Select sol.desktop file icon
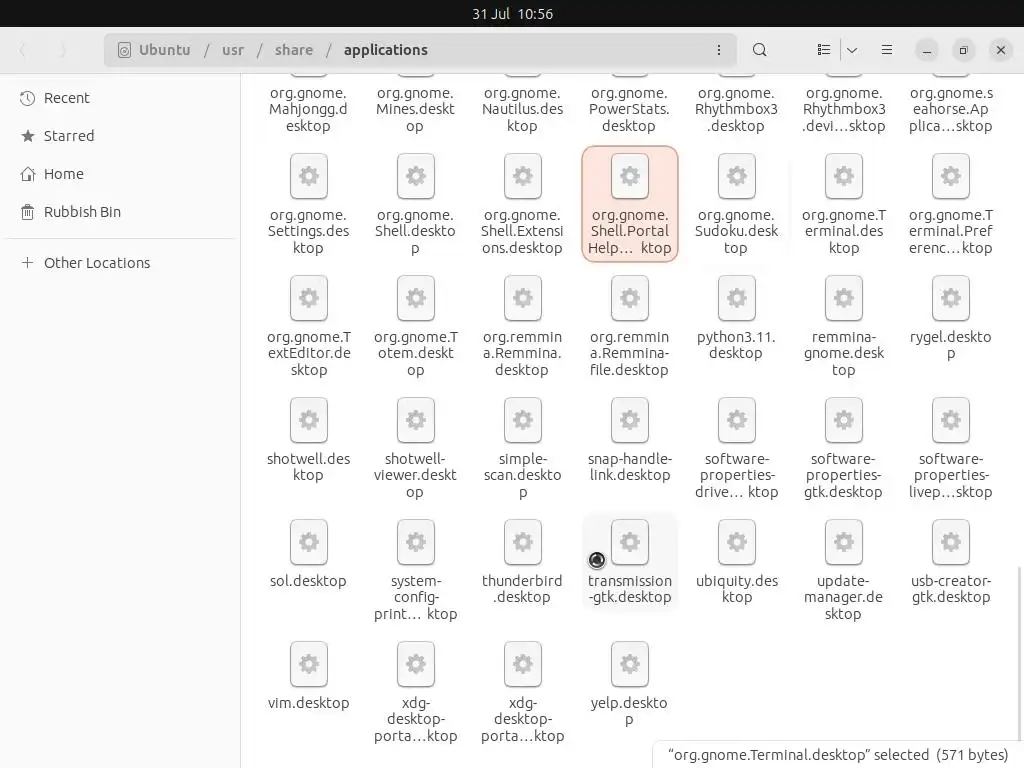The image size is (1024, 768). pyautogui.click(x=309, y=543)
